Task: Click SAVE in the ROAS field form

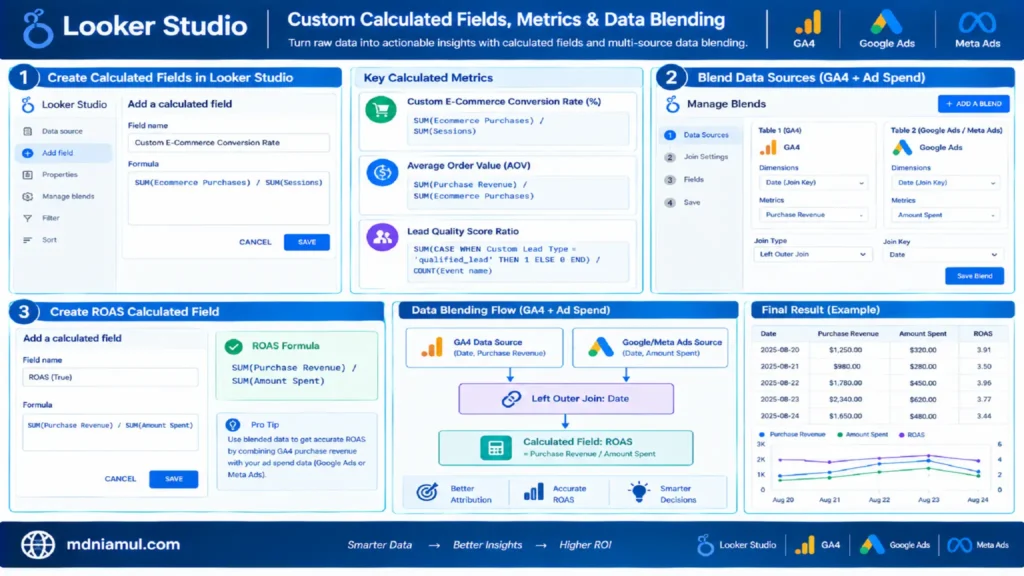Action: click(x=174, y=479)
